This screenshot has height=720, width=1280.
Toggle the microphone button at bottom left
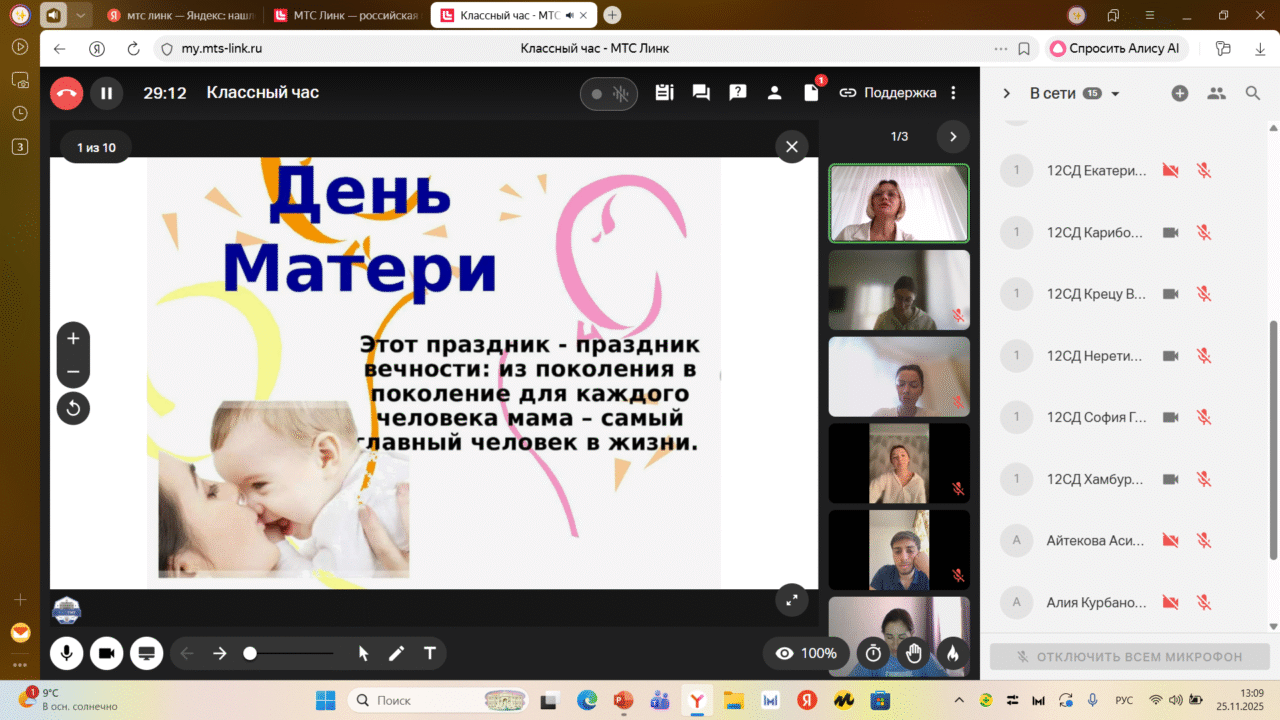[67, 653]
